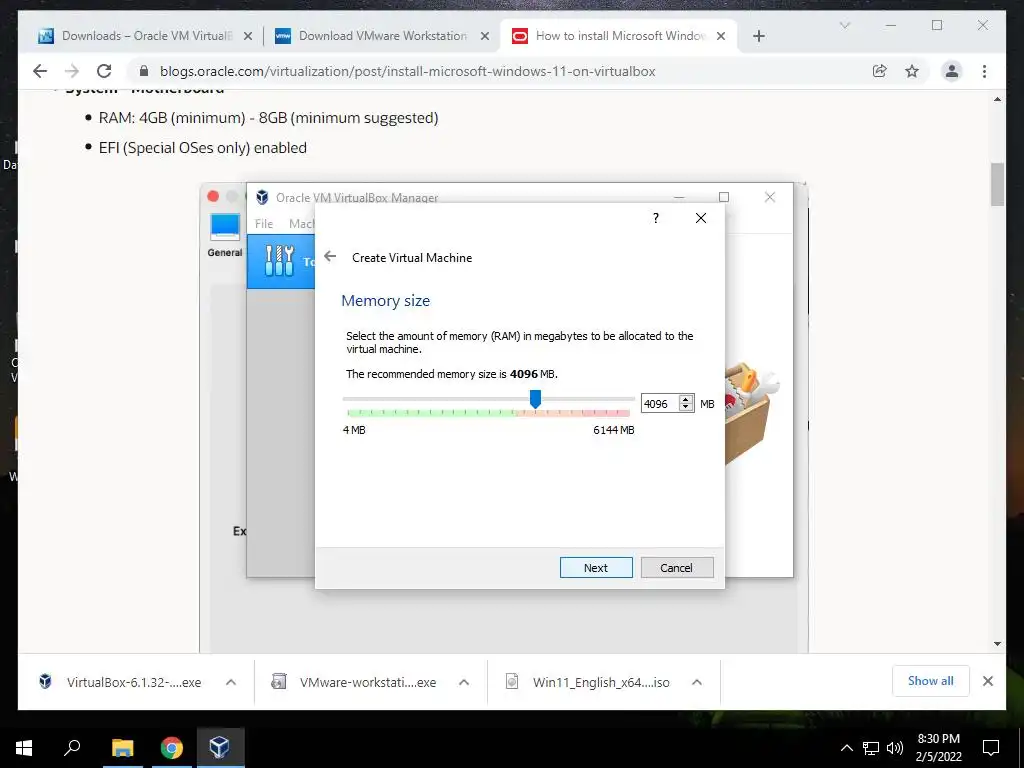Click the Chrome icon on the taskbar
Viewport: 1024px width, 768px height.
pos(172,748)
